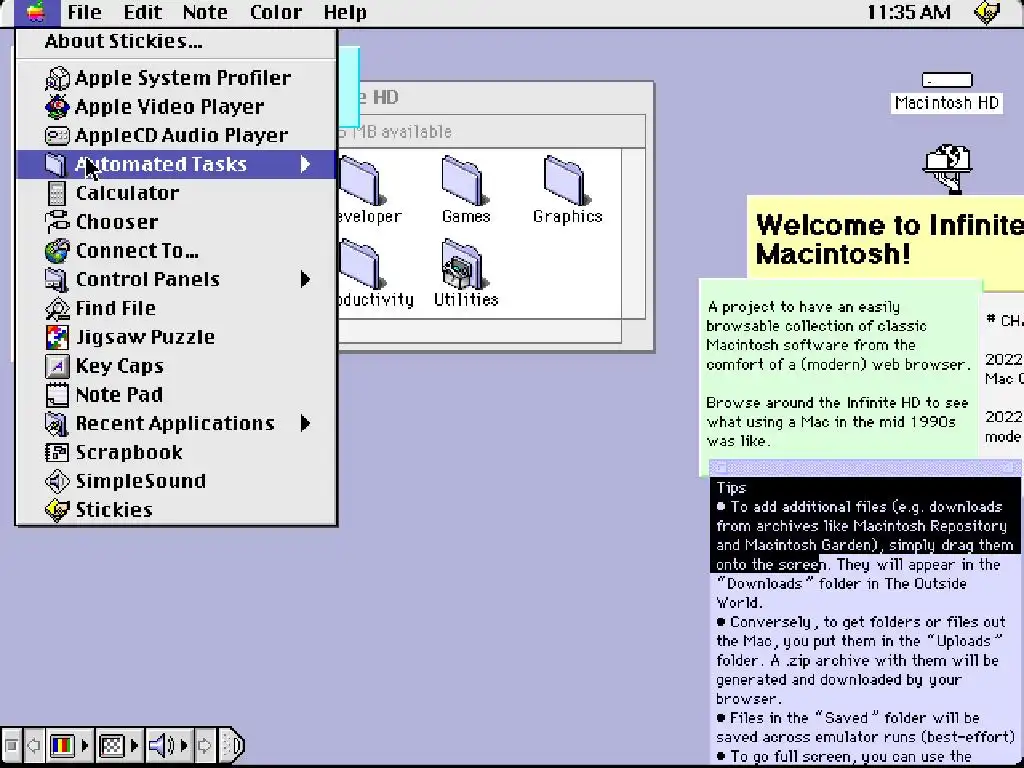Expand the Control Panels submenu arrow
This screenshot has width=1024, height=768.
tap(305, 280)
